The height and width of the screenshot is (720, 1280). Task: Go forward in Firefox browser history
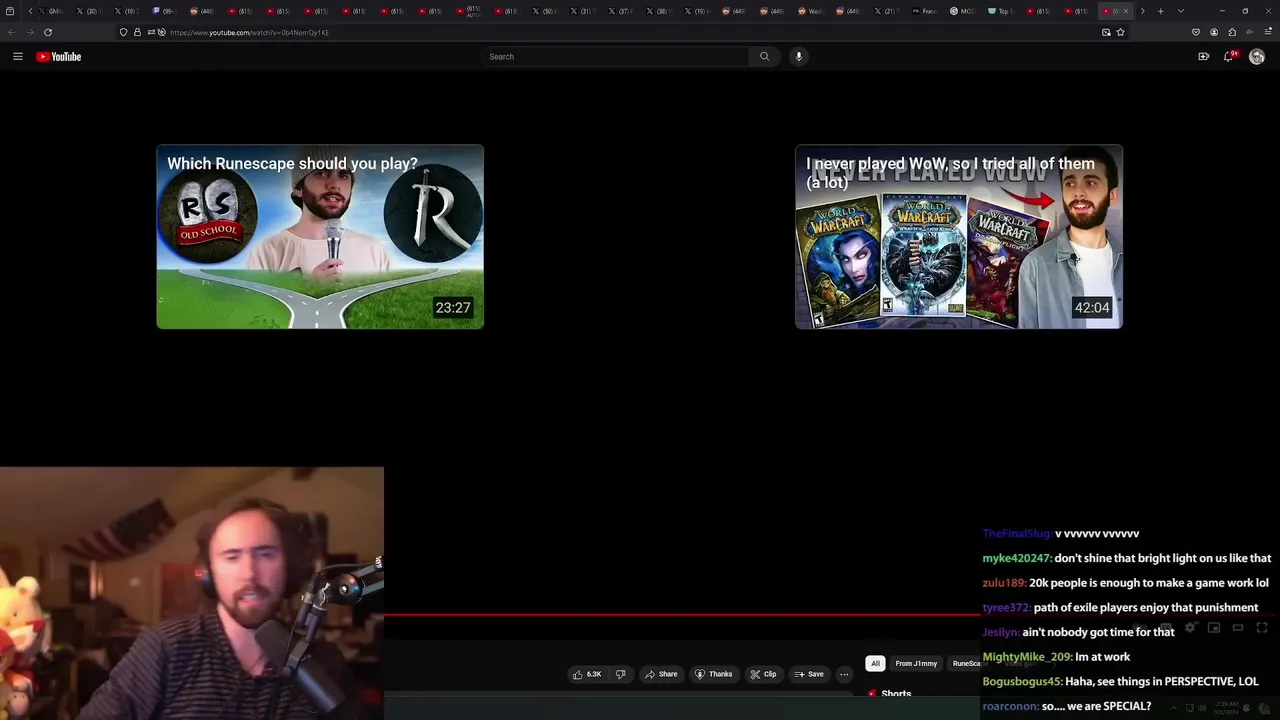click(x=30, y=32)
